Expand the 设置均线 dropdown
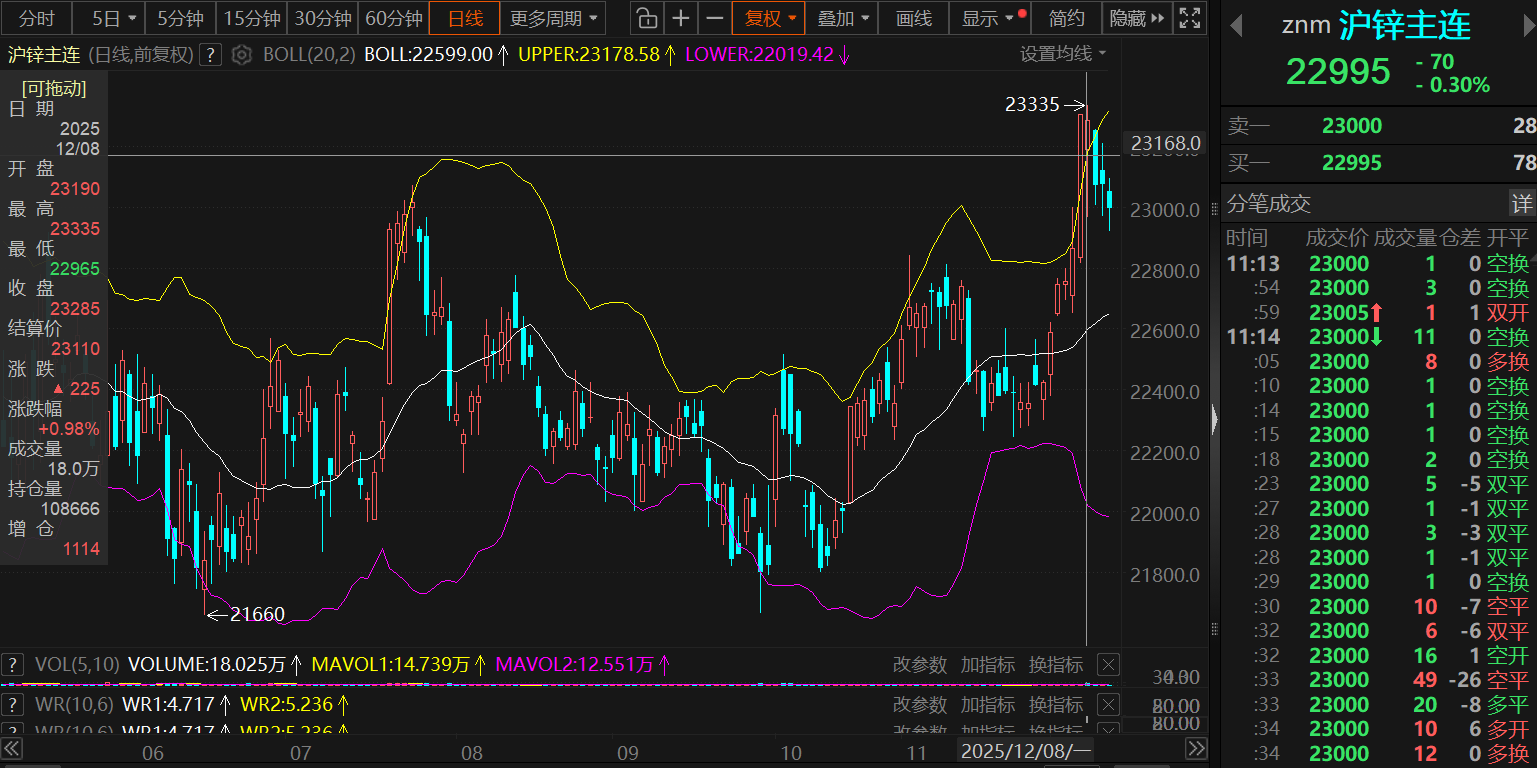Viewport: 1537px width, 768px height. pos(1063,54)
